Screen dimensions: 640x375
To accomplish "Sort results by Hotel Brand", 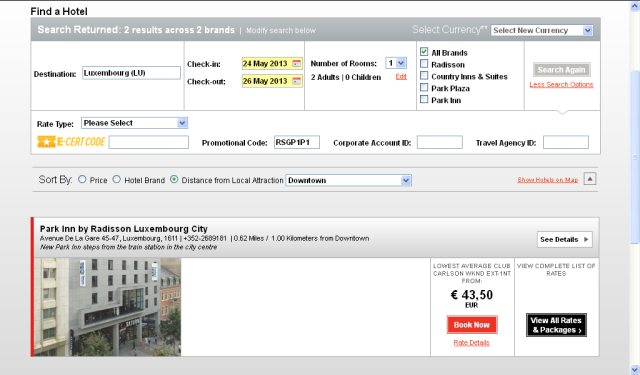I will click(117, 179).
